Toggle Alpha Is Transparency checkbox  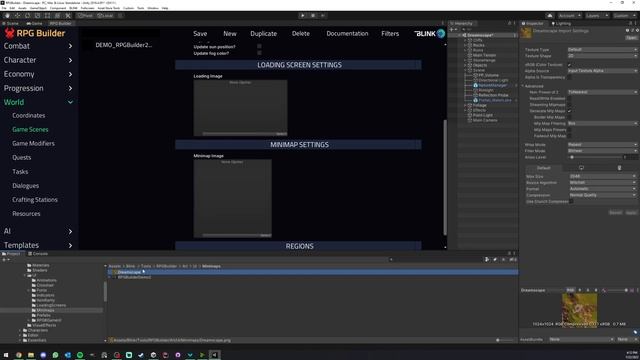[x=569, y=77]
